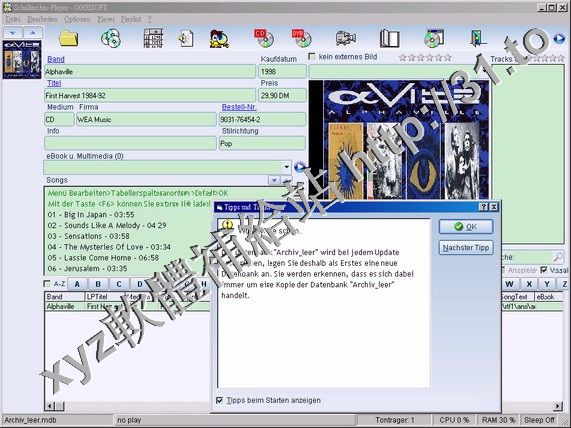Select song '03 - Sensations - 03:58'
Image resolution: width=571 pixels, height=428 pixels.
pyautogui.click(x=88, y=236)
